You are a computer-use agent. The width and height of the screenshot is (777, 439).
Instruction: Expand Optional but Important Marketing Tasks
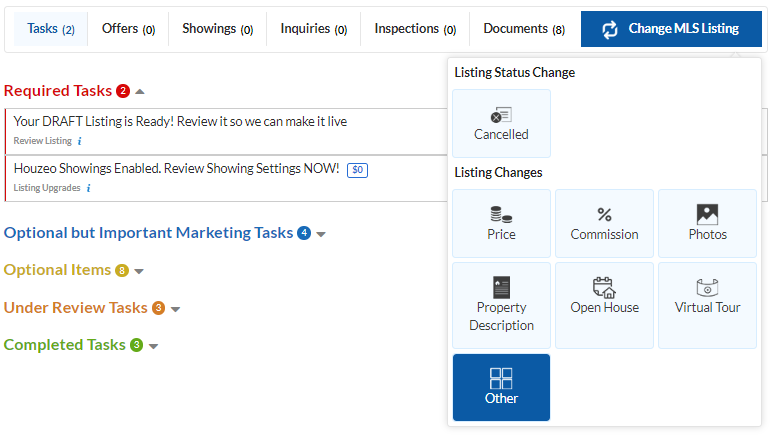321,234
